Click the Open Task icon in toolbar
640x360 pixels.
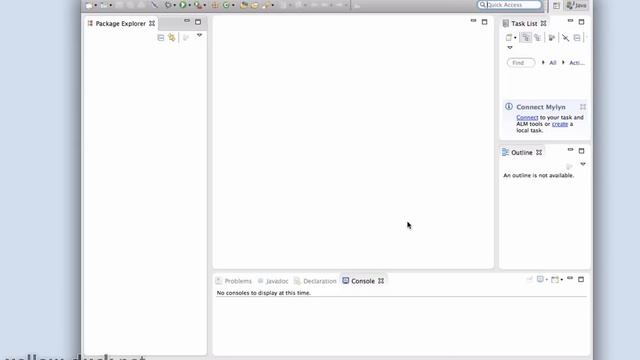254,5
